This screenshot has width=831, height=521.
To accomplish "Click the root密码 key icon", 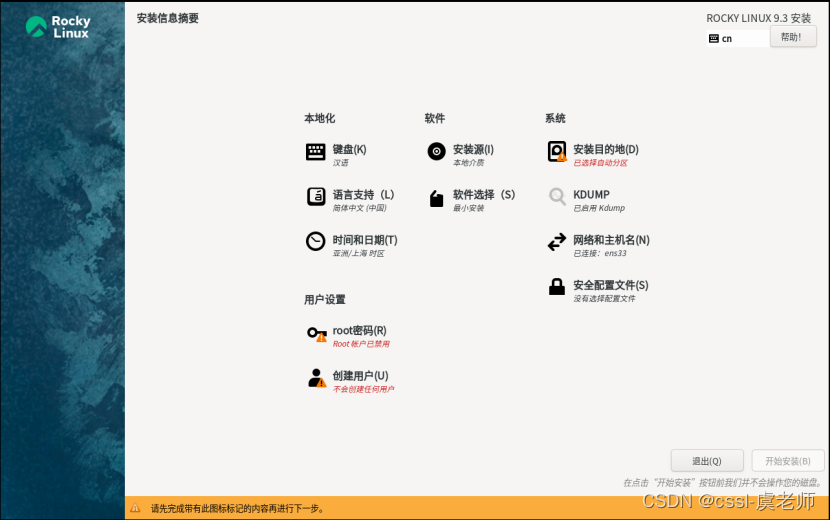I will (x=317, y=334).
